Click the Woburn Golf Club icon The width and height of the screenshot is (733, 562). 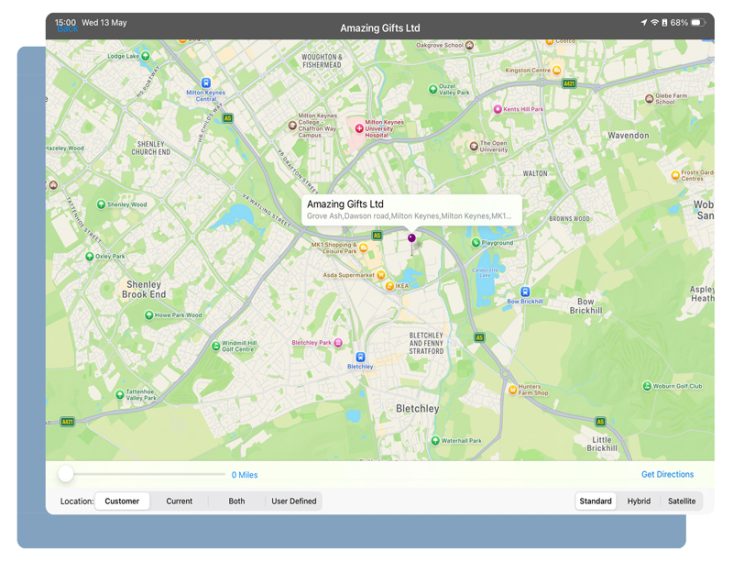point(647,386)
